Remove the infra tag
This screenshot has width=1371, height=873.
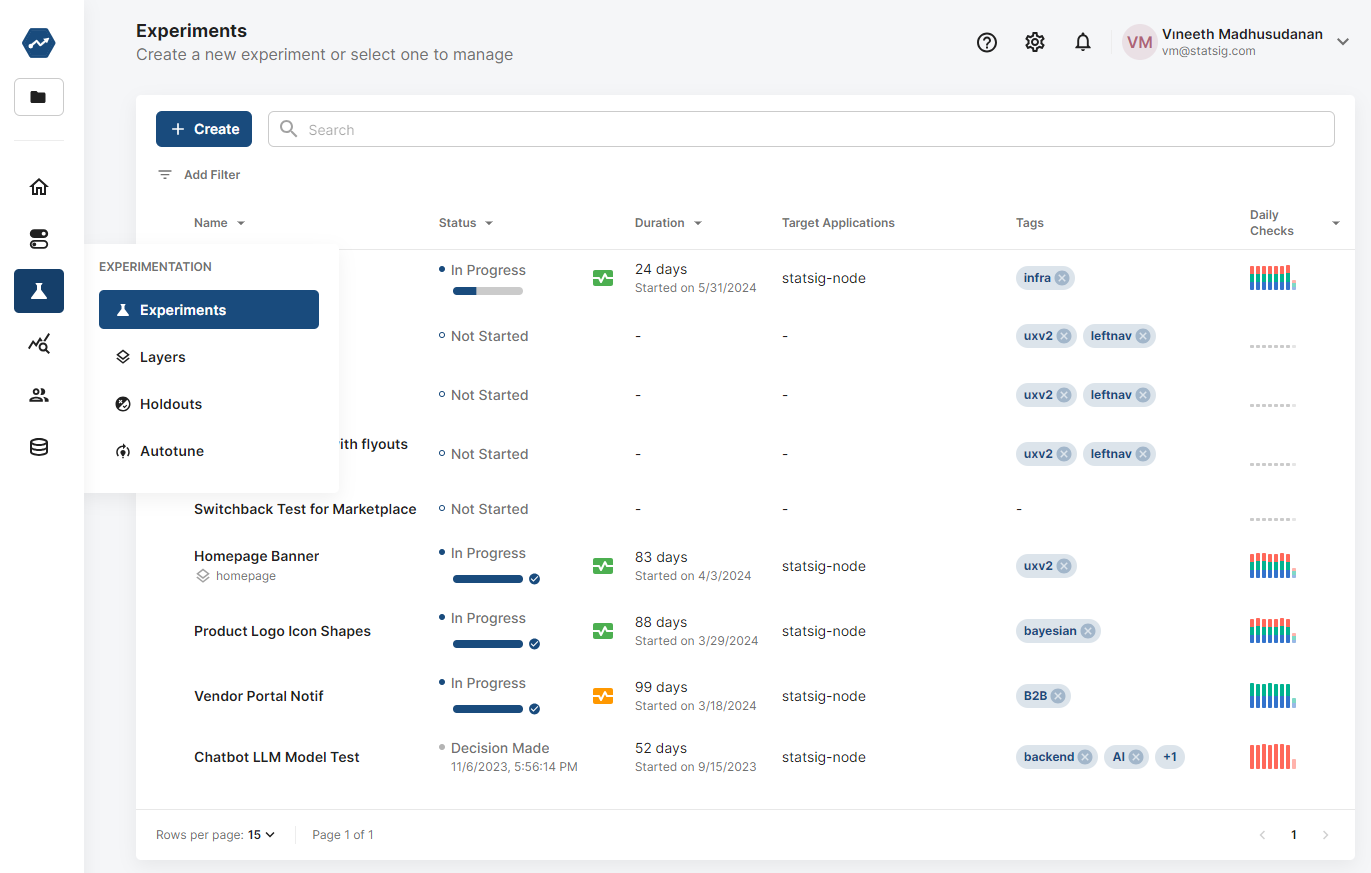[x=1062, y=278]
